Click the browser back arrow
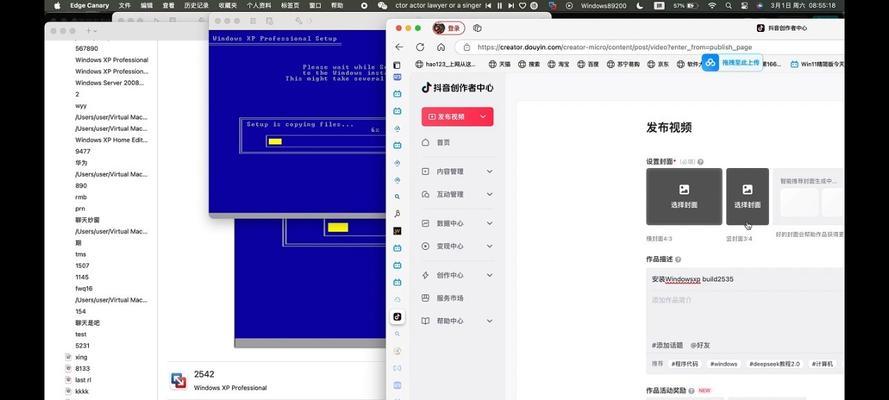The width and height of the screenshot is (889, 400). (x=399, y=47)
